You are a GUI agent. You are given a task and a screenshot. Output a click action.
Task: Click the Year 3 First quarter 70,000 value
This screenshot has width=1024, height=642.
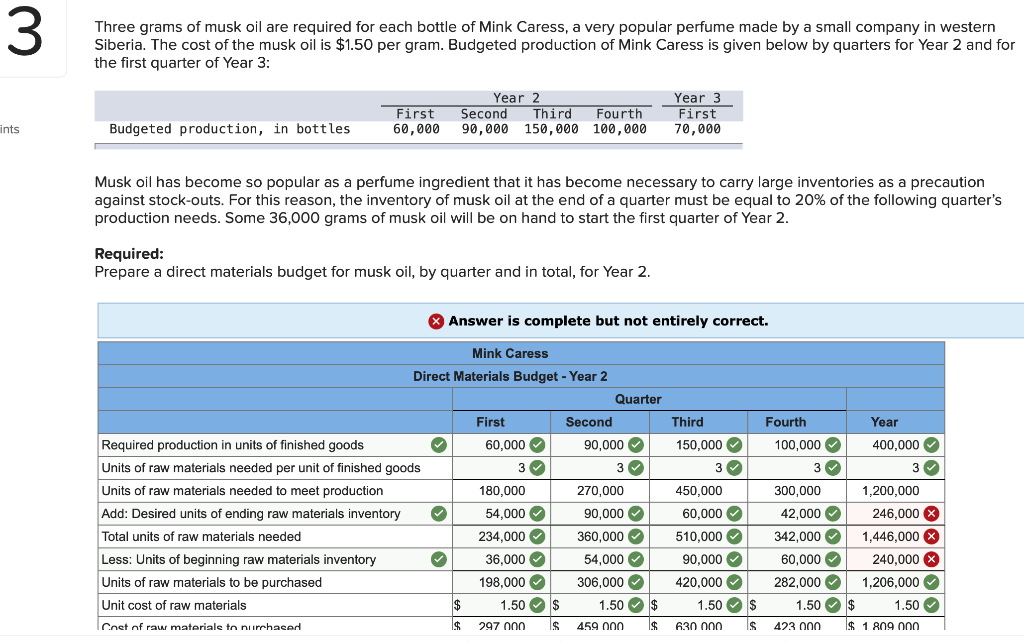pos(697,129)
